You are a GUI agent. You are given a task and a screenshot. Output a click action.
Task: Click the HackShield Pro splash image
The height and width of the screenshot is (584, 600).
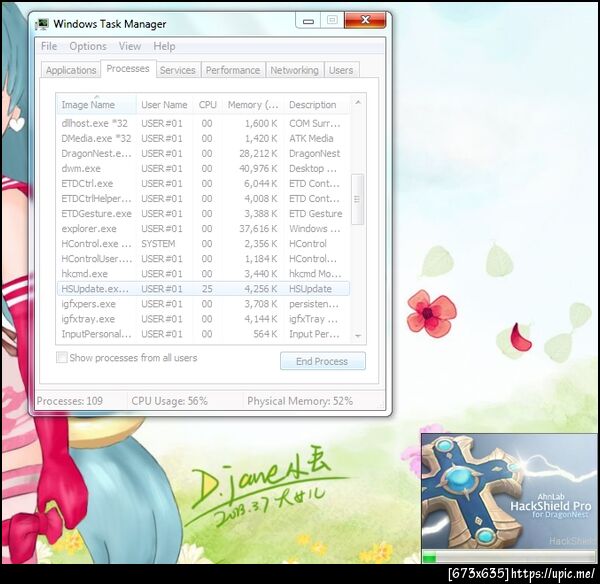(509, 492)
